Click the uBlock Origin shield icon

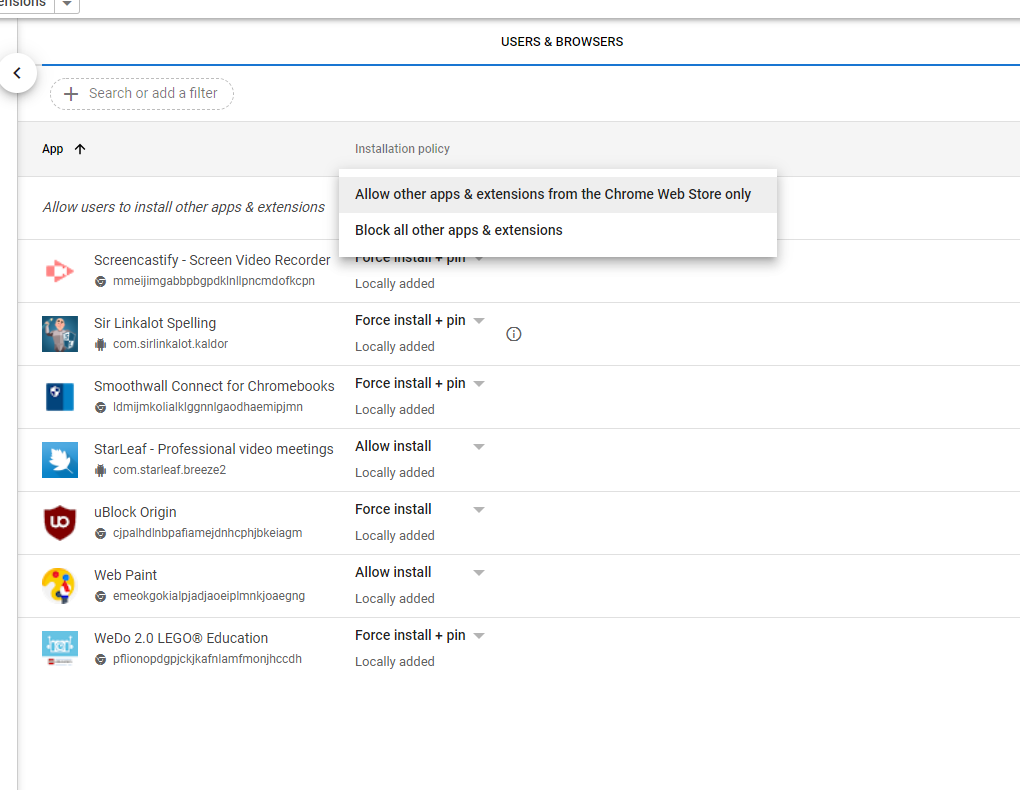tap(60, 523)
